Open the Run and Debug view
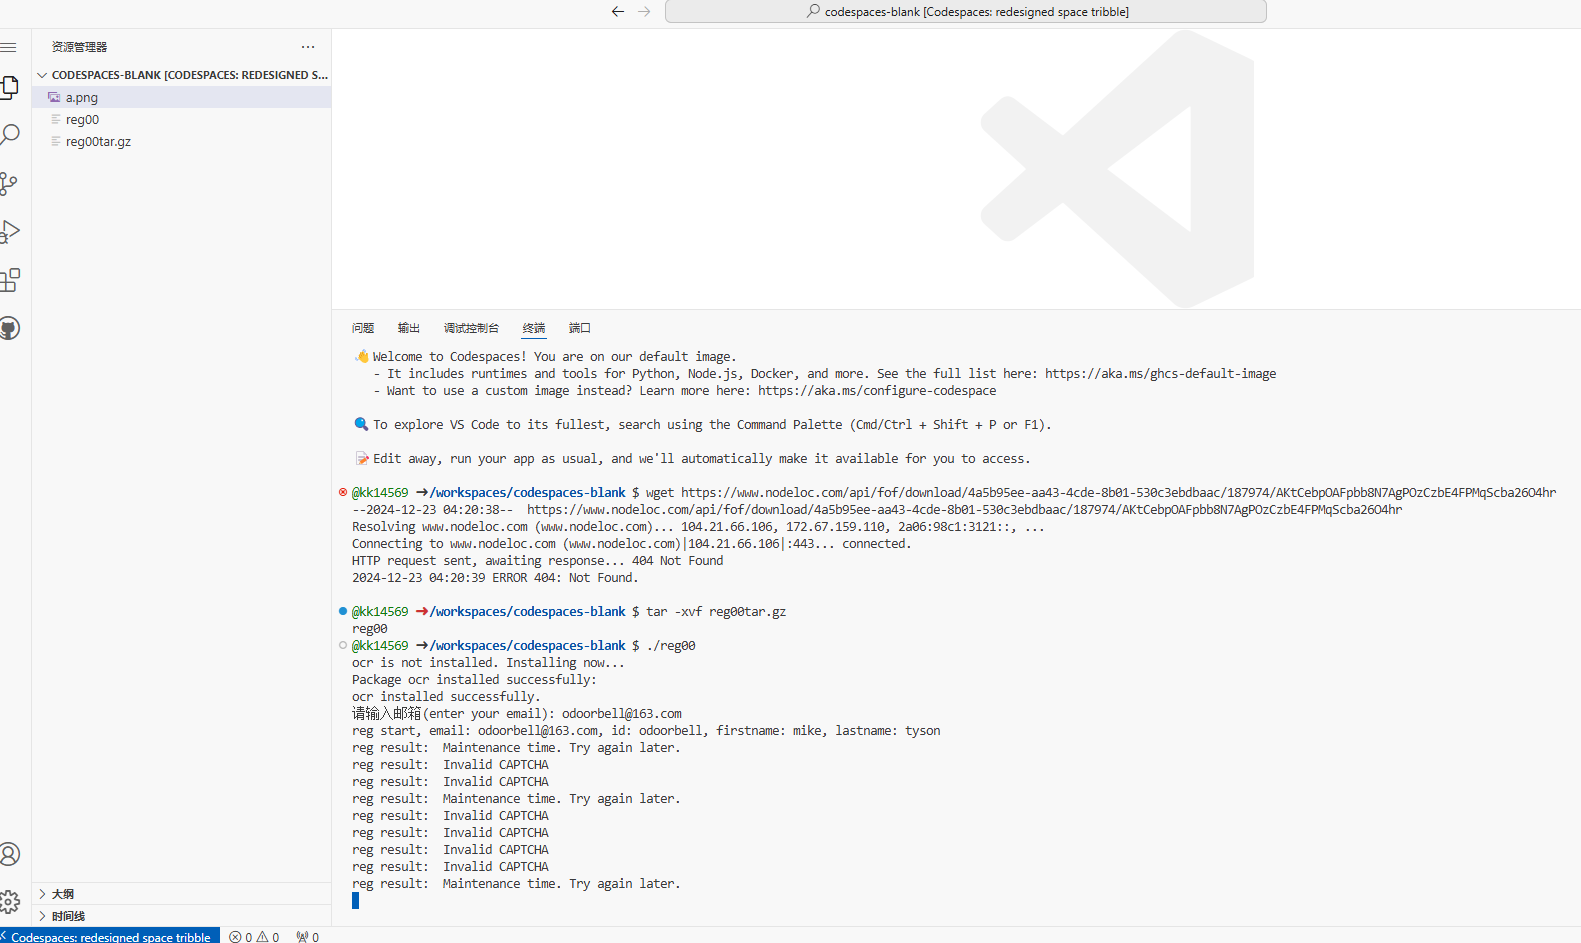 (9, 231)
